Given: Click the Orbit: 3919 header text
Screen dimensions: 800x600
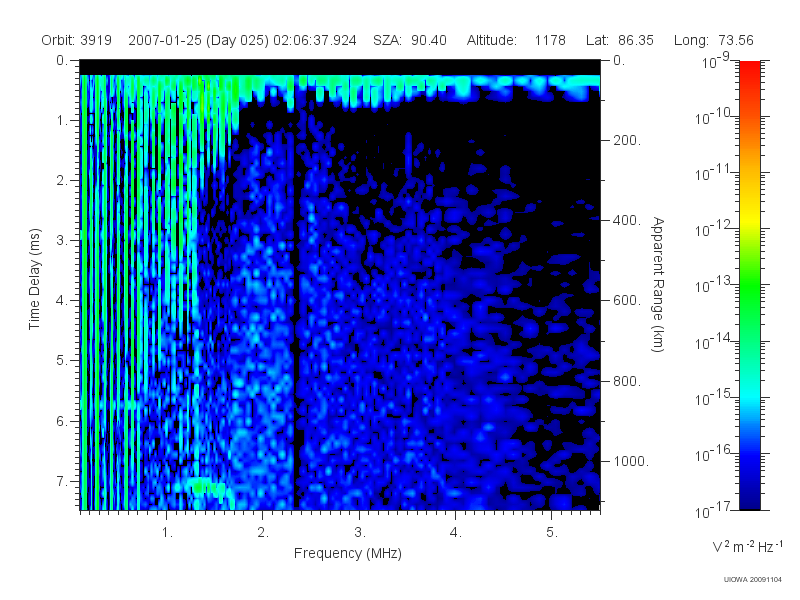Looking at the screenshot, I should pyautogui.click(x=77, y=40).
